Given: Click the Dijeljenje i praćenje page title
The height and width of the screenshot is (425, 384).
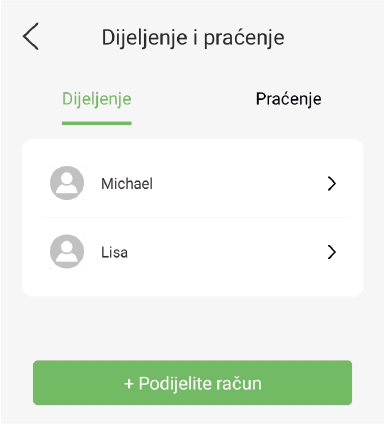Looking at the screenshot, I should pyautogui.click(x=193, y=37).
